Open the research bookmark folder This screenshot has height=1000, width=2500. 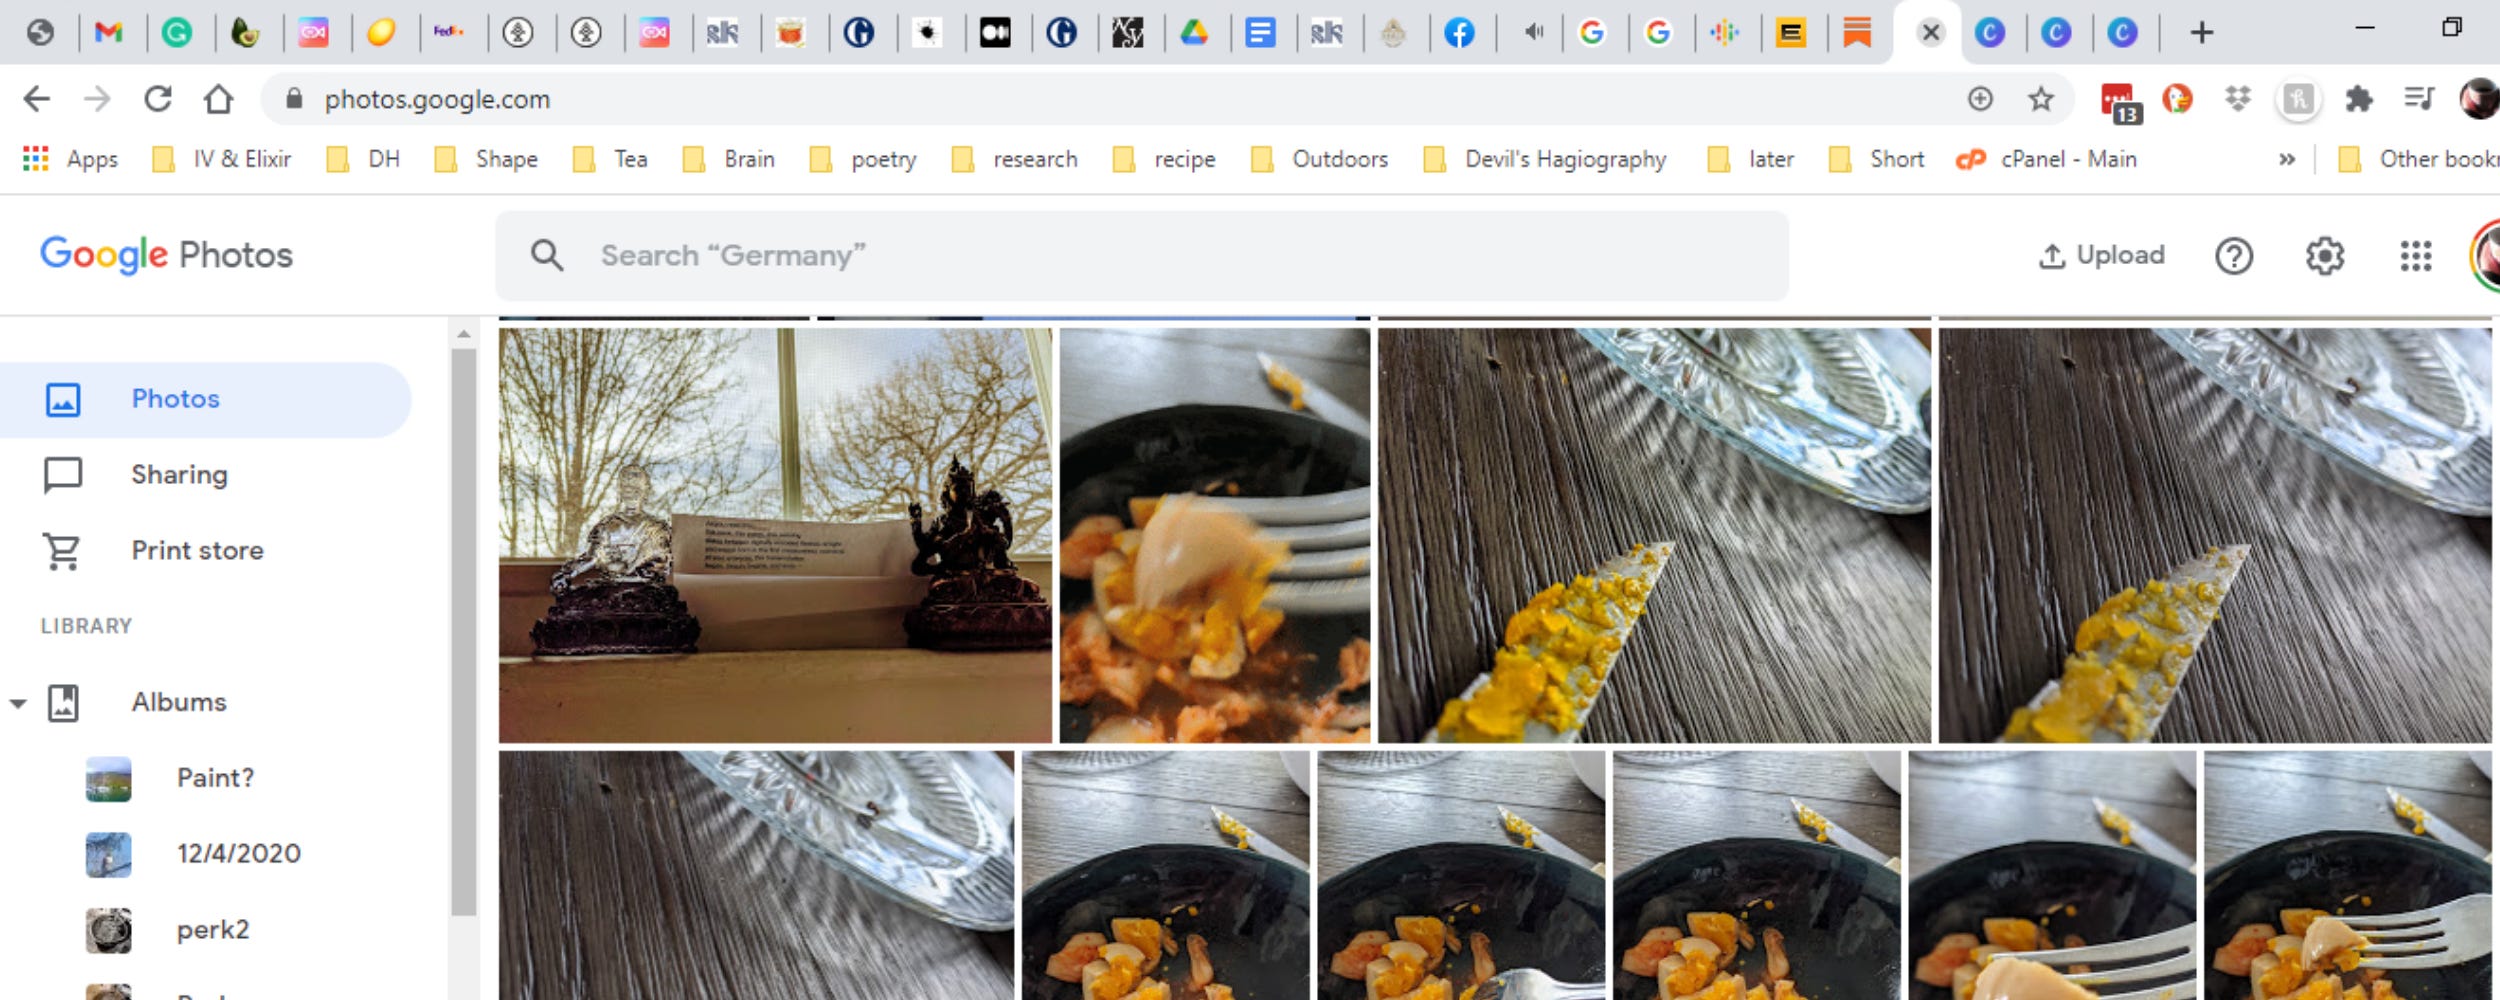(x=1015, y=159)
